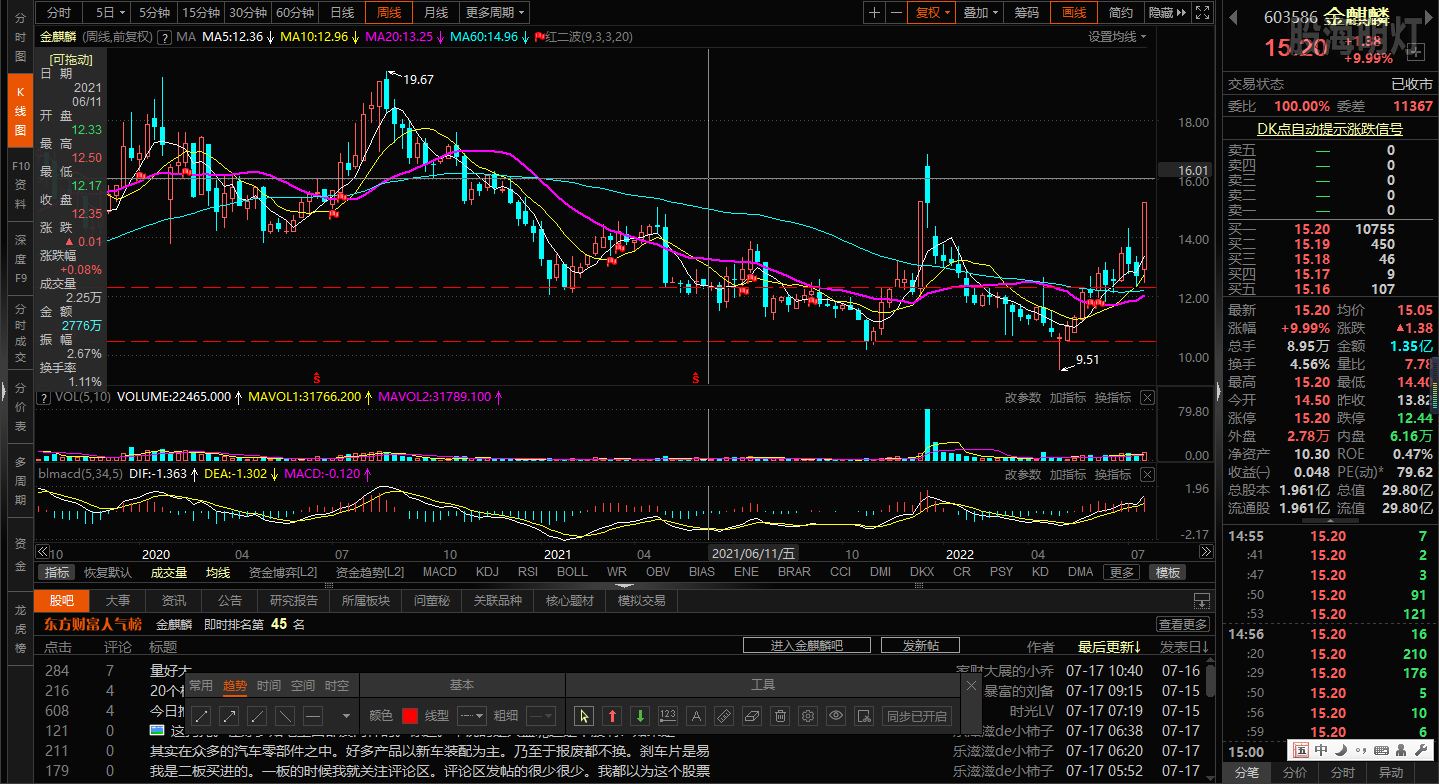
Task: Select the line segment drawing tool
Action: point(201,716)
